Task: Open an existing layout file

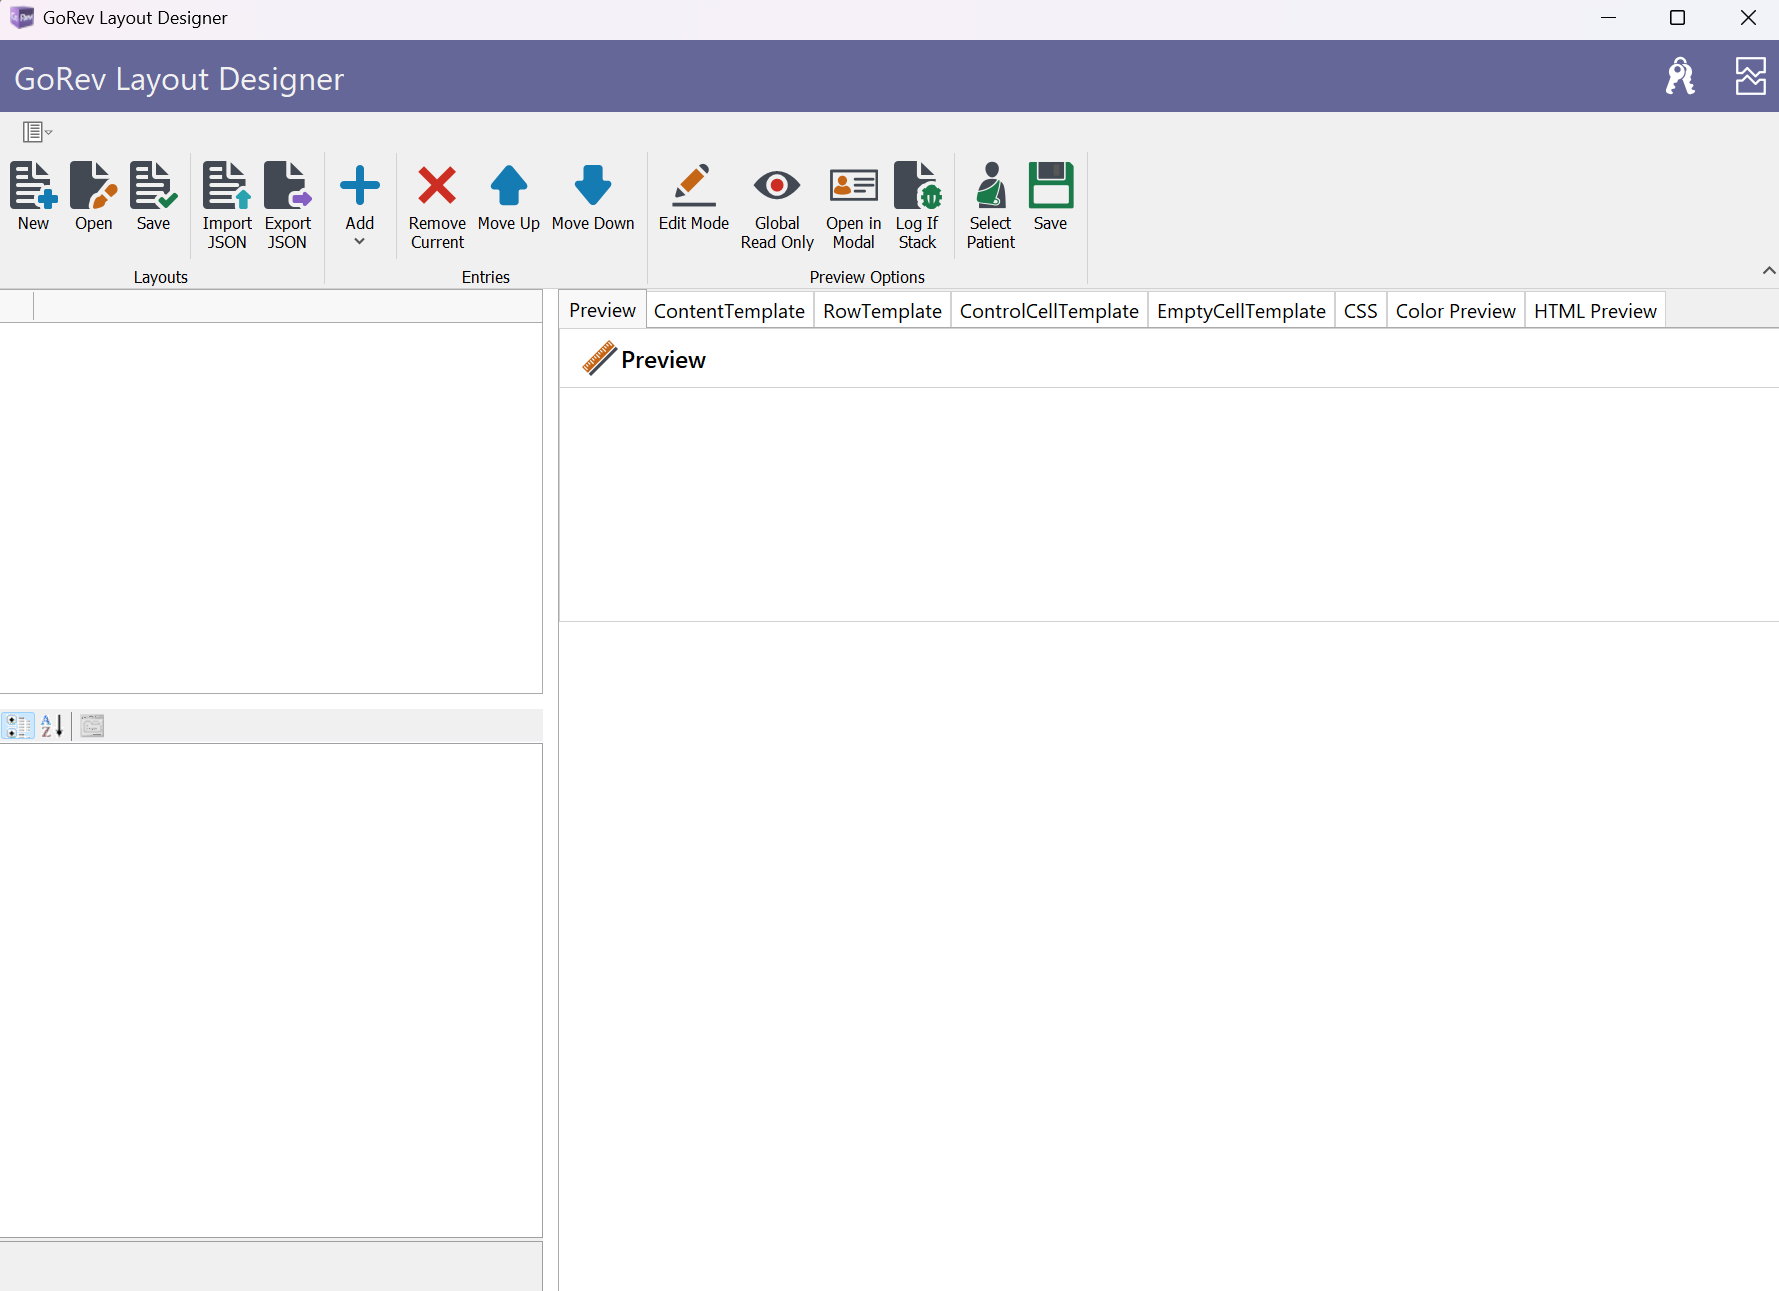Action: click(93, 198)
